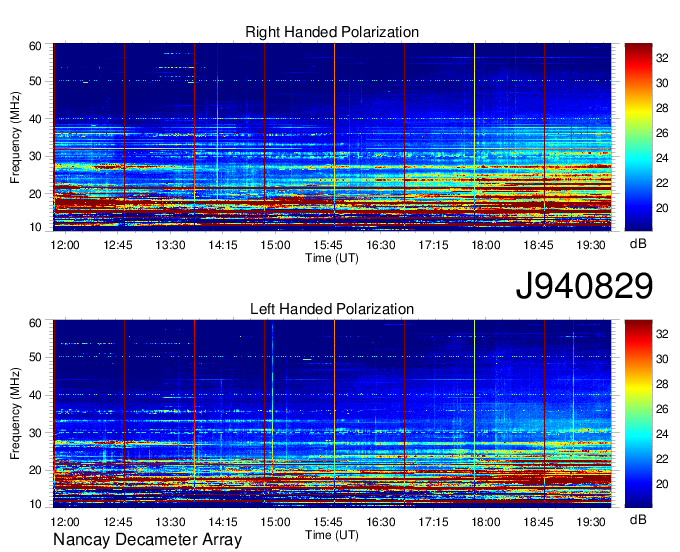Click the bottom plot's Time (UT) axis label
The width and height of the screenshot is (680, 552).
332,535
